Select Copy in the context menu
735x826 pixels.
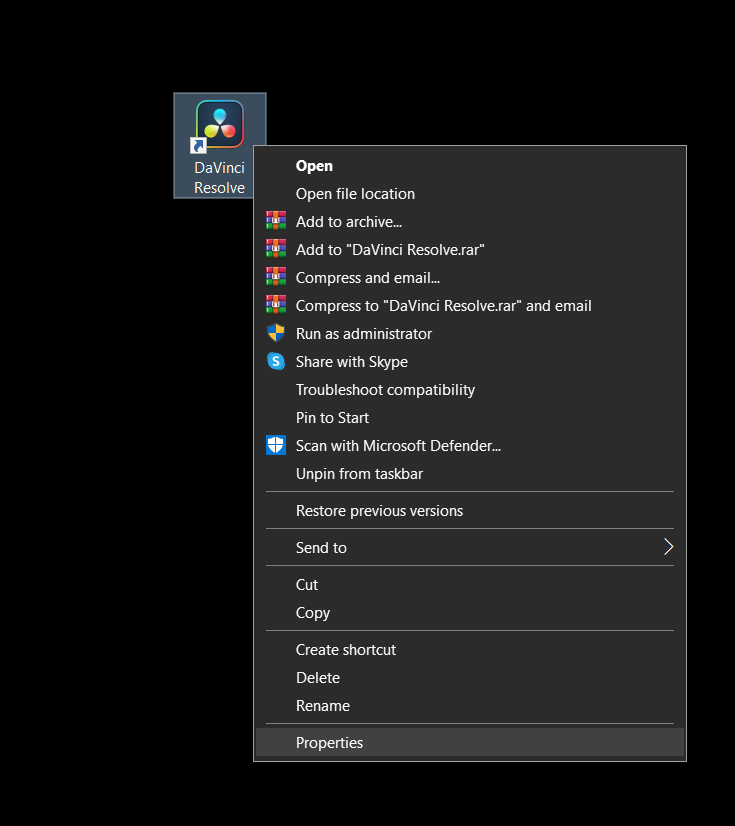(470, 613)
